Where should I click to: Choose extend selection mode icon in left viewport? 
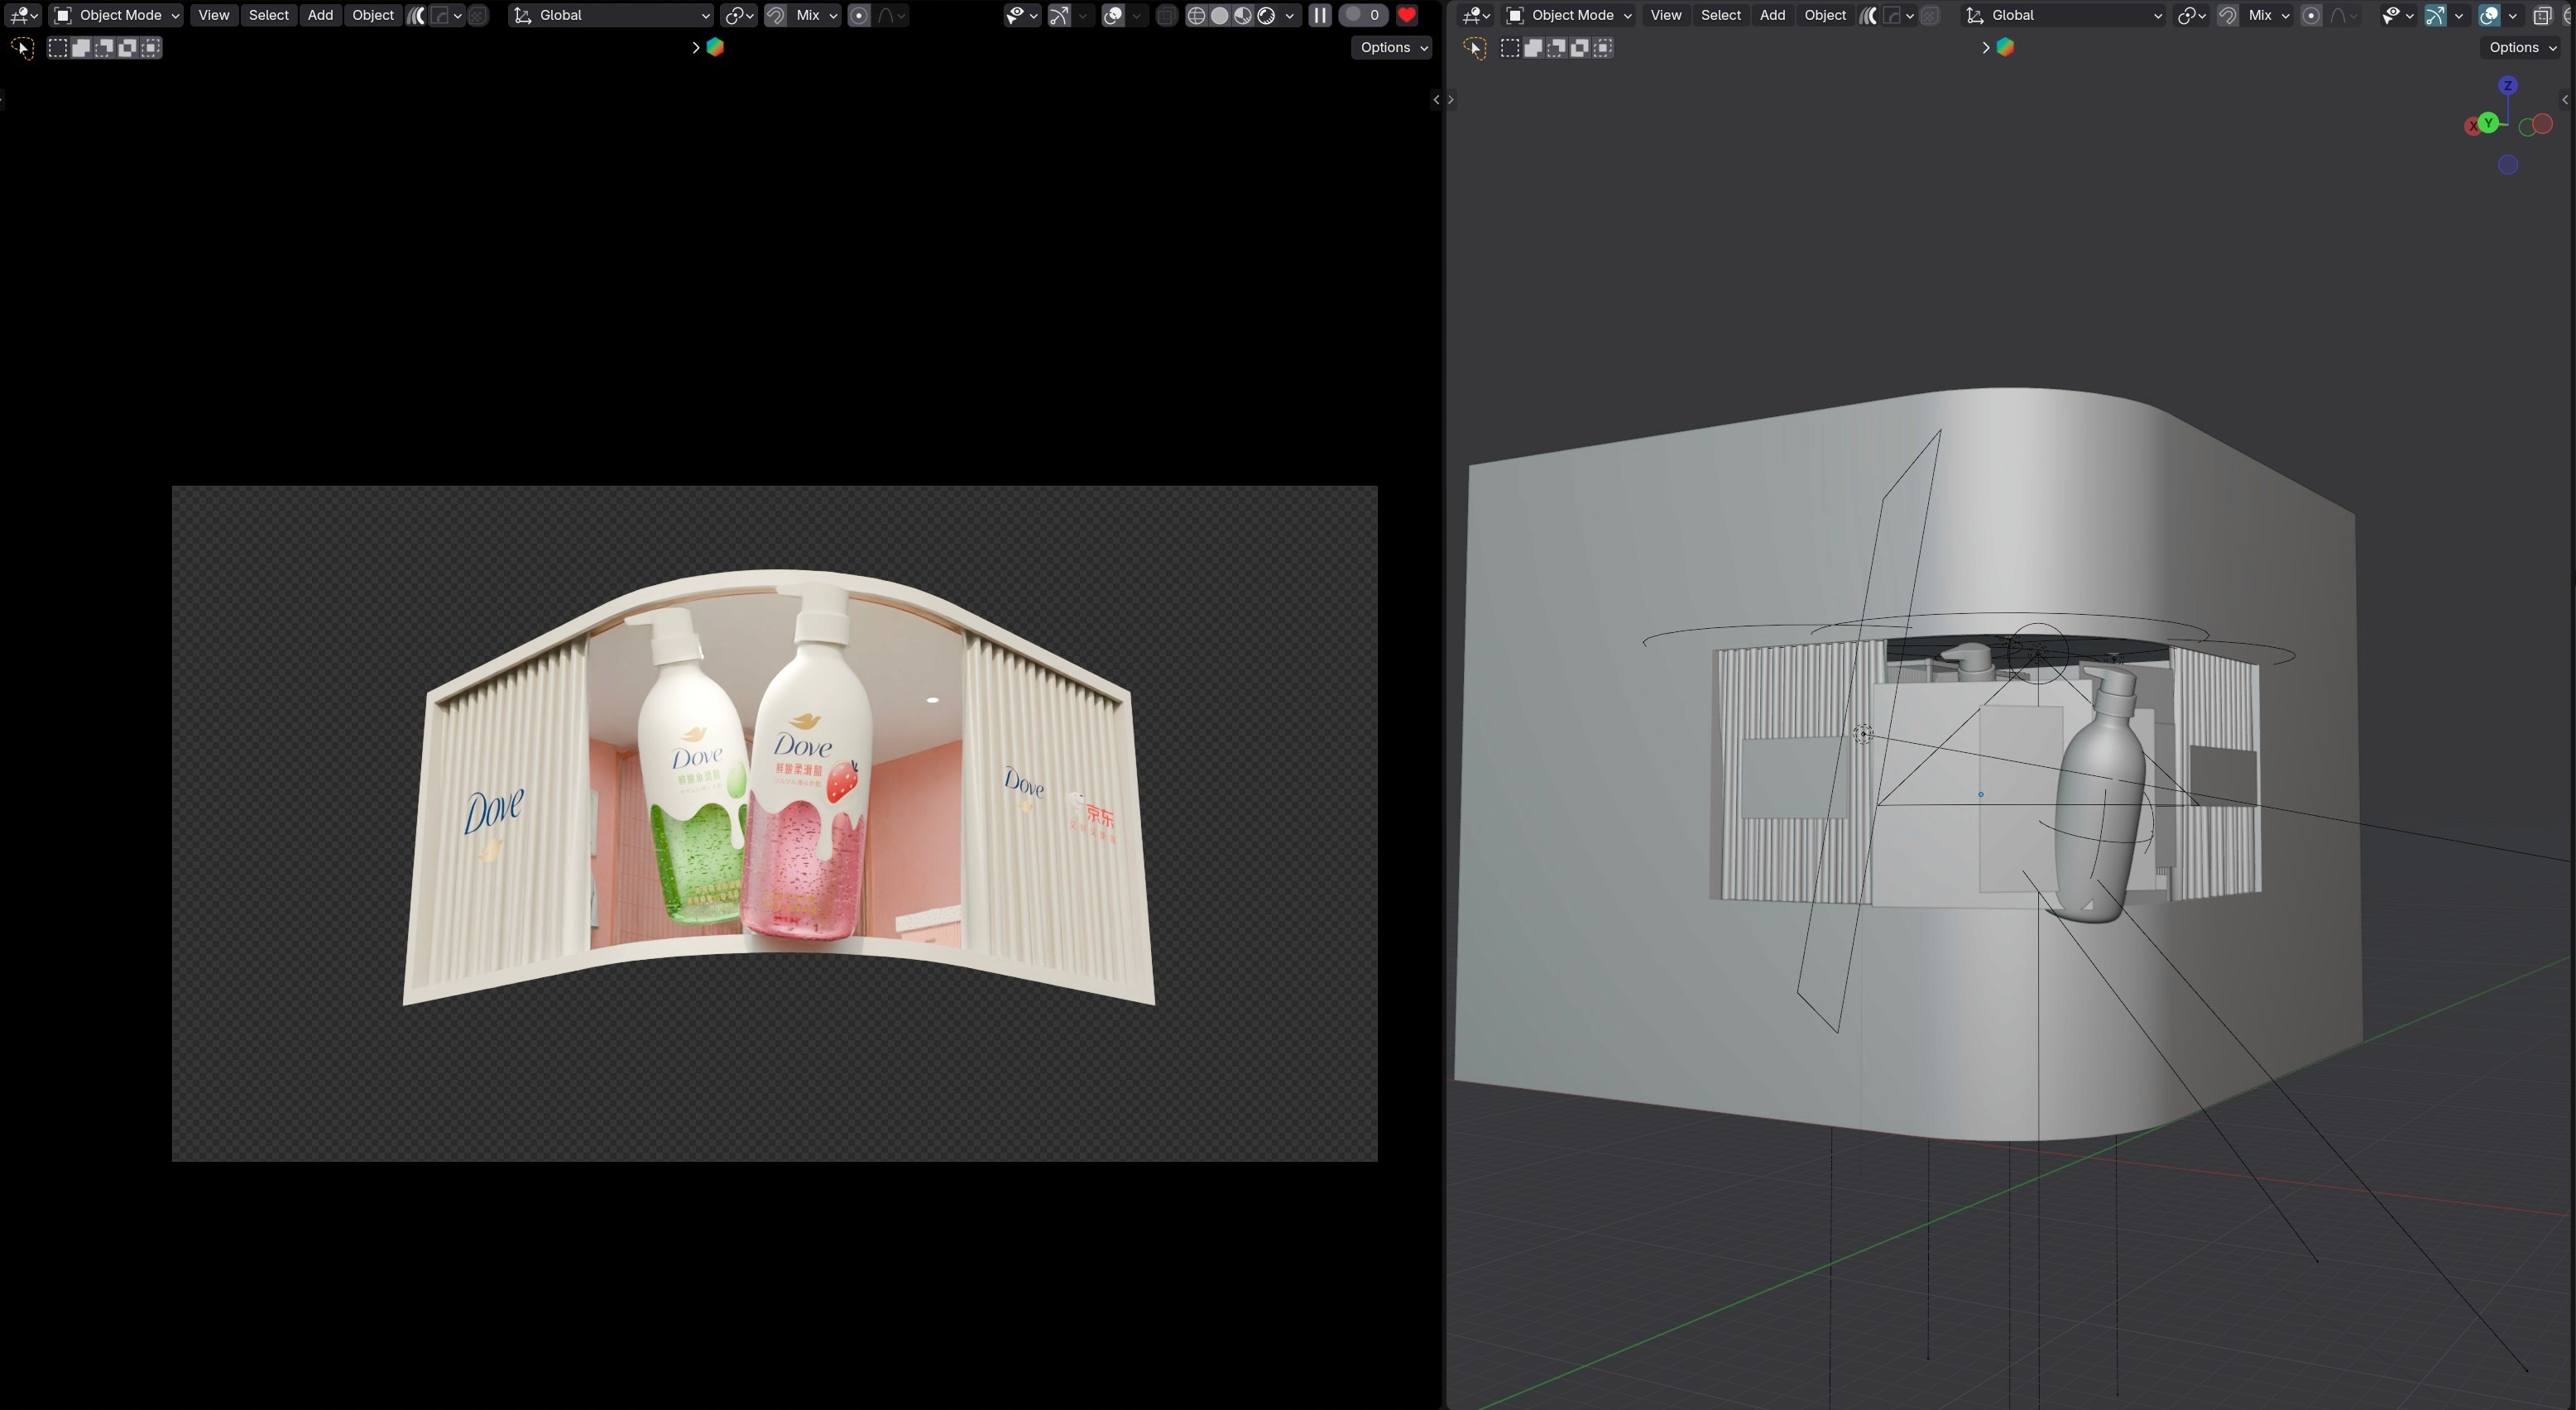pyautogui.click(x=81, y=48)
